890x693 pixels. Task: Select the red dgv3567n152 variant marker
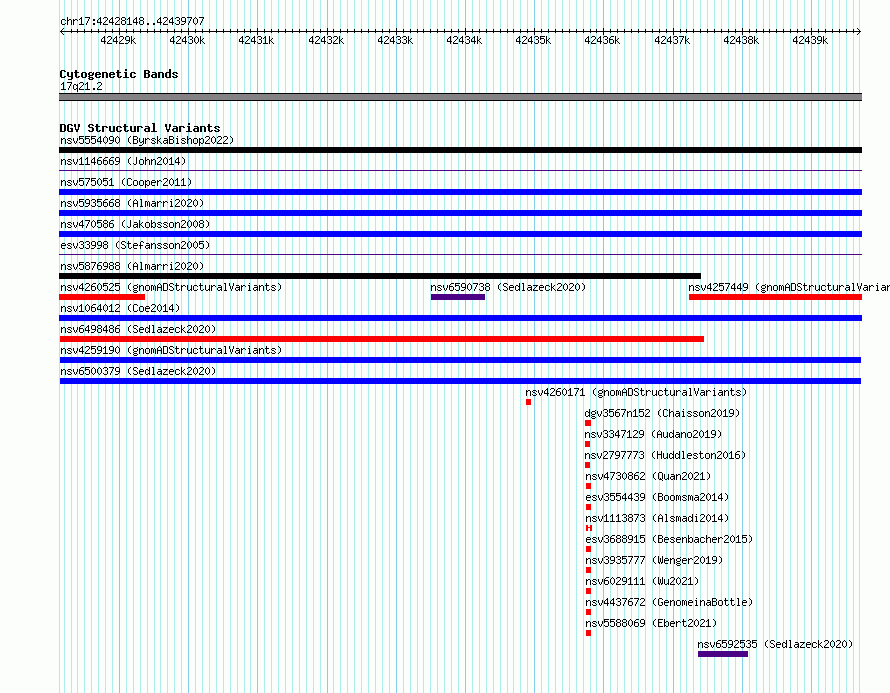588,423
